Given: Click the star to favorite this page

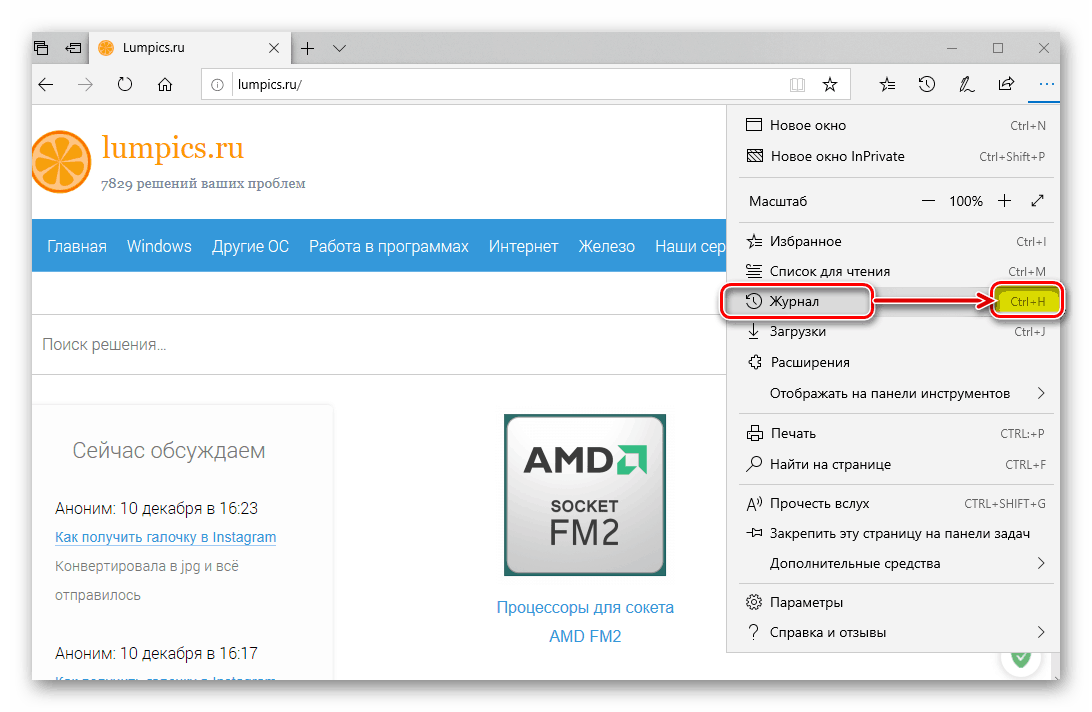Looking at the screenshot, I should tap(829, 85).
